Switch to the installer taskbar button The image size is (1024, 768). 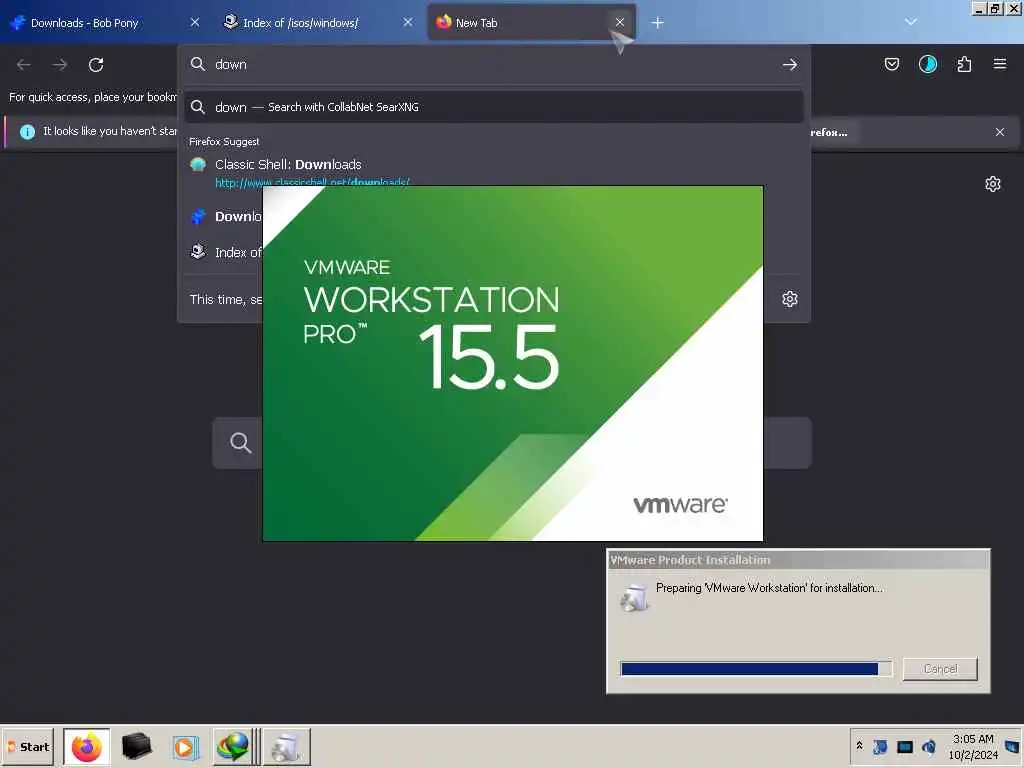click(x=286, y=746)
